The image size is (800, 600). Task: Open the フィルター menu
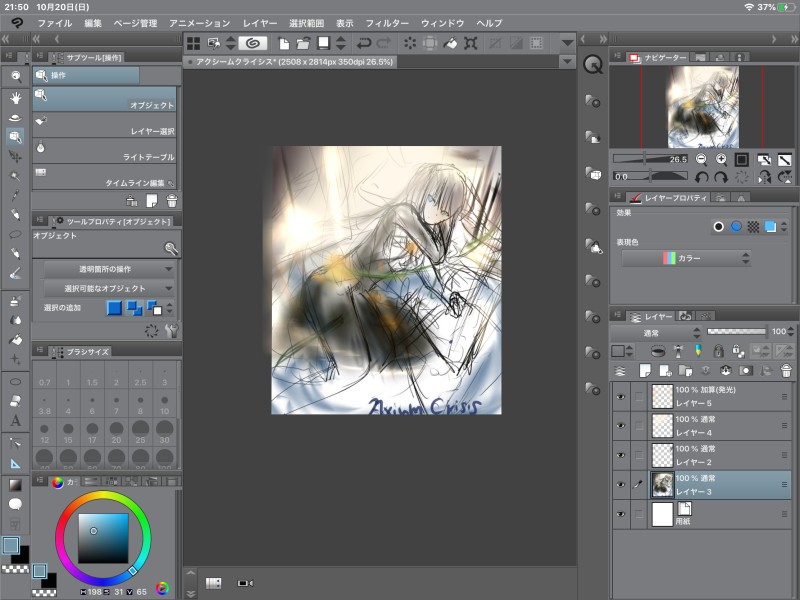point(387,22)
